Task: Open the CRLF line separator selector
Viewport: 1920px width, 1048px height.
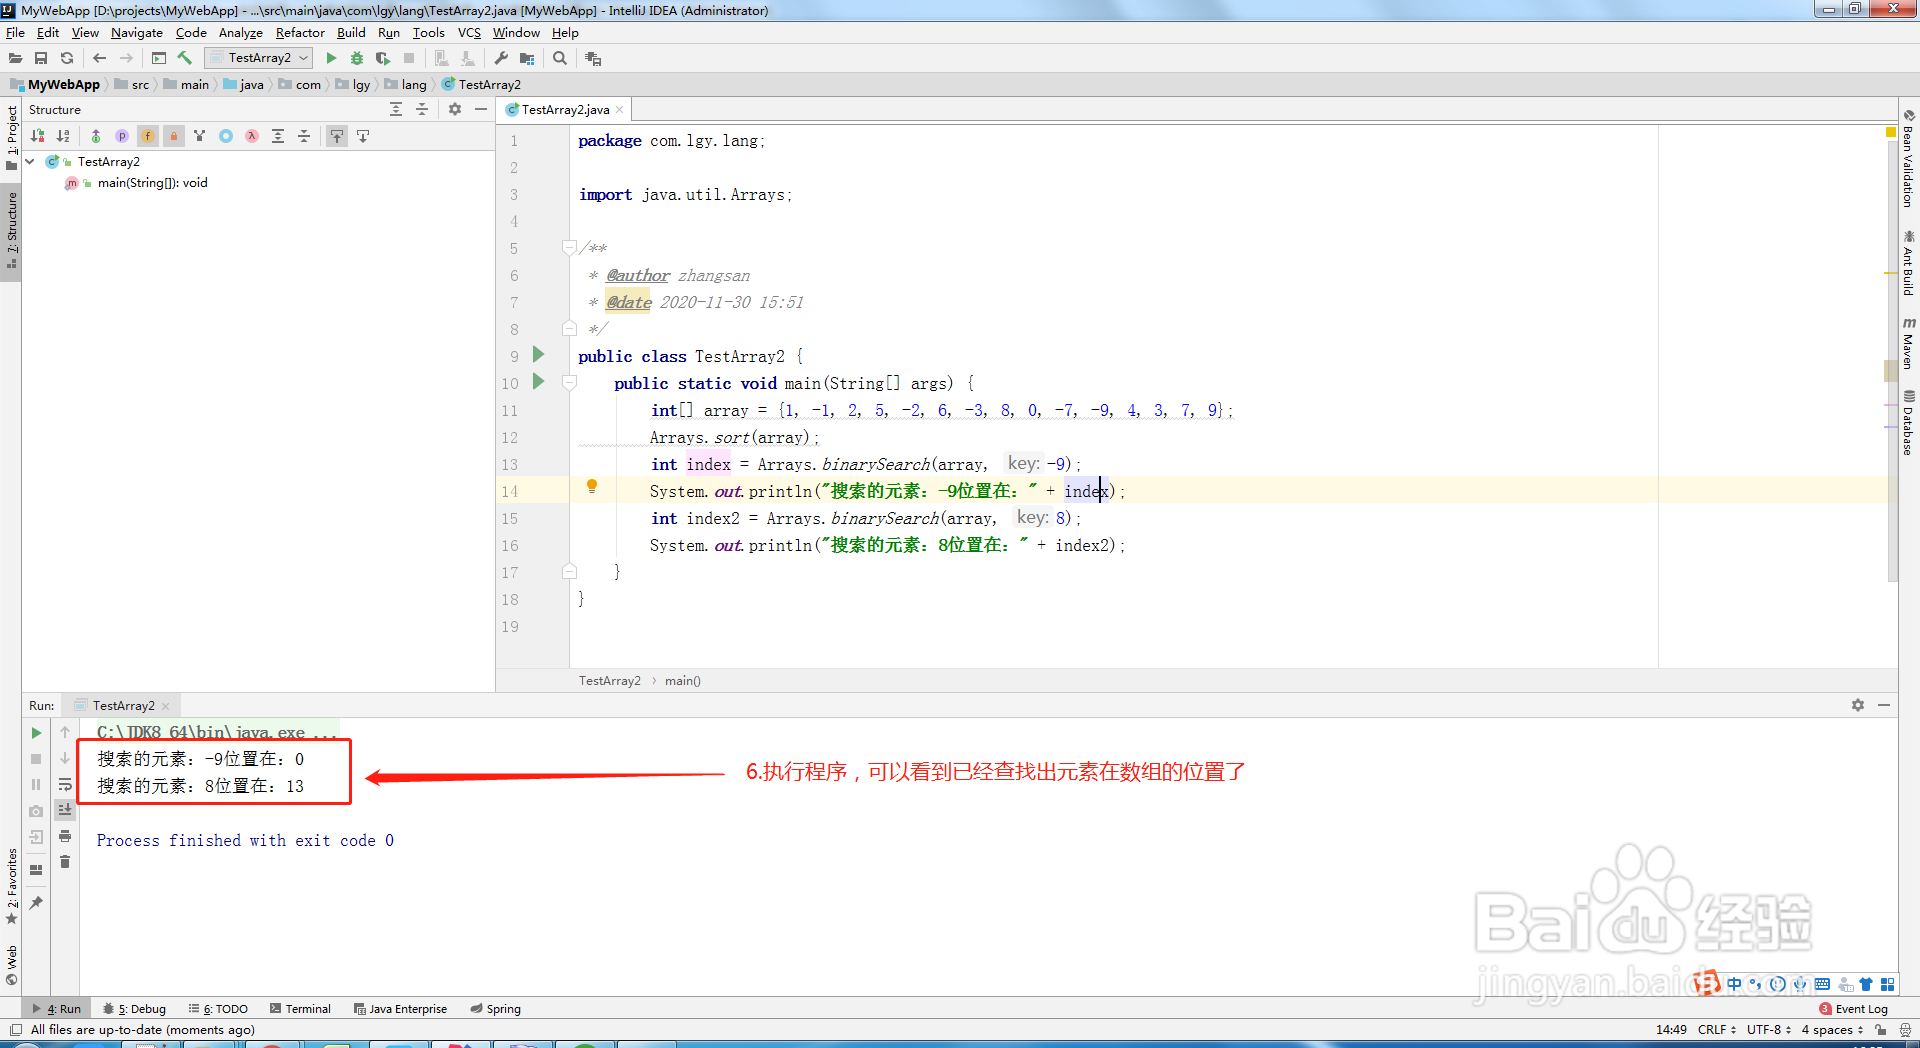Action: click(1717, 1029)
